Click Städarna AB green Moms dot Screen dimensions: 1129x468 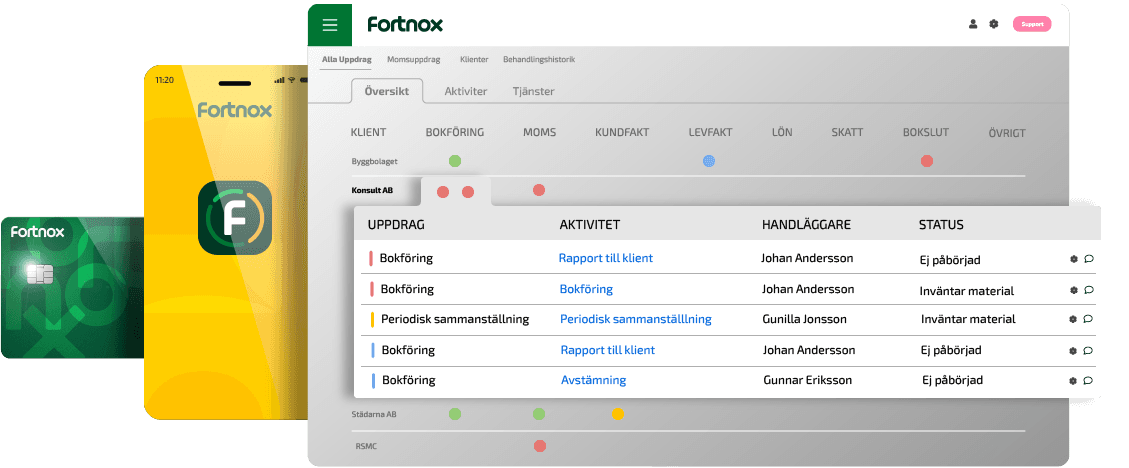[x=539, y=414]
